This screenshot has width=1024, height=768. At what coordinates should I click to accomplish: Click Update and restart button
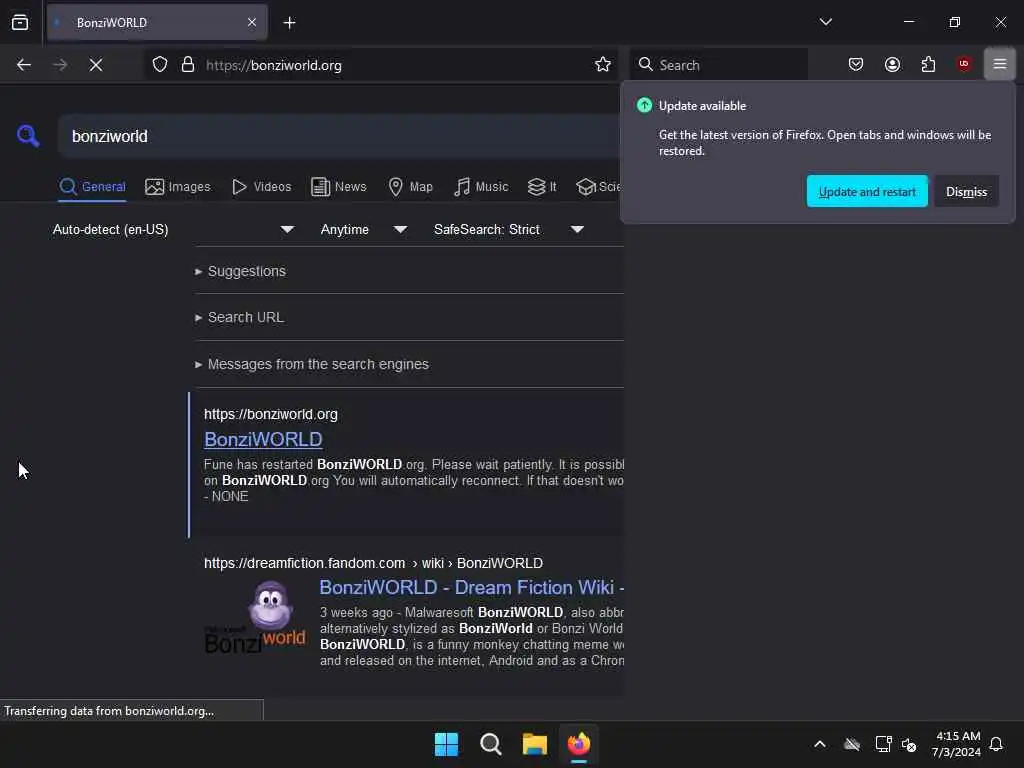tap(867, 191)
